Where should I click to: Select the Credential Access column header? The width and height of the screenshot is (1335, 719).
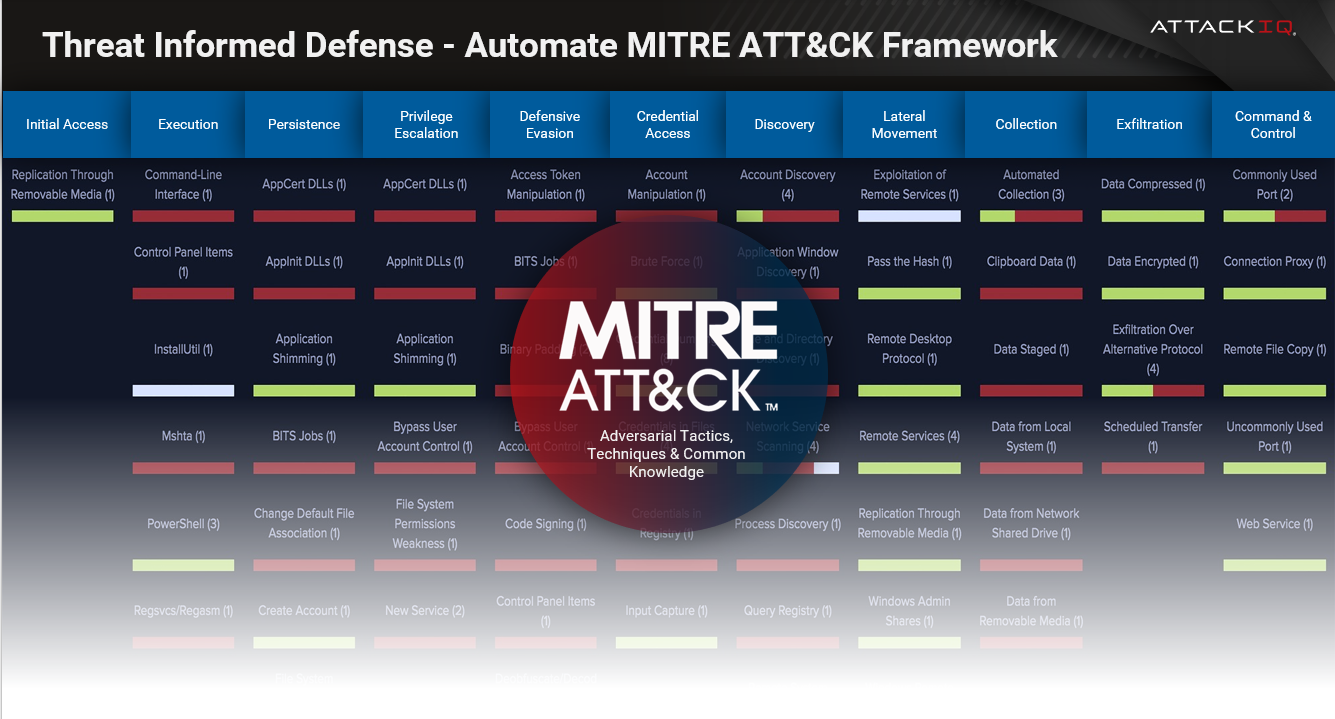(668, 124)
